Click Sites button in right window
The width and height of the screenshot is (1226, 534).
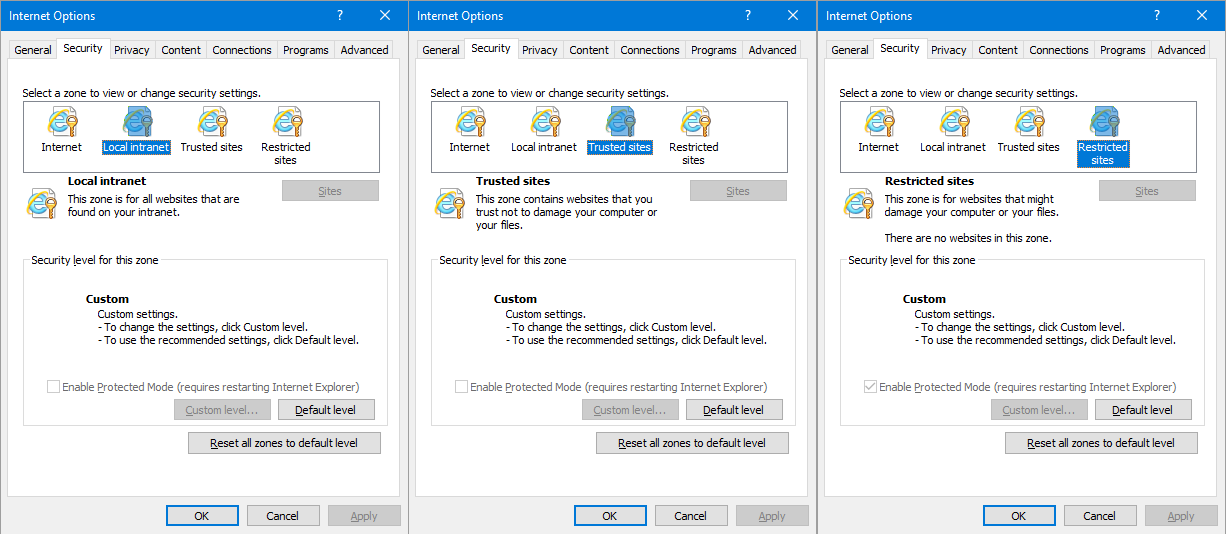pos(1147,191)
